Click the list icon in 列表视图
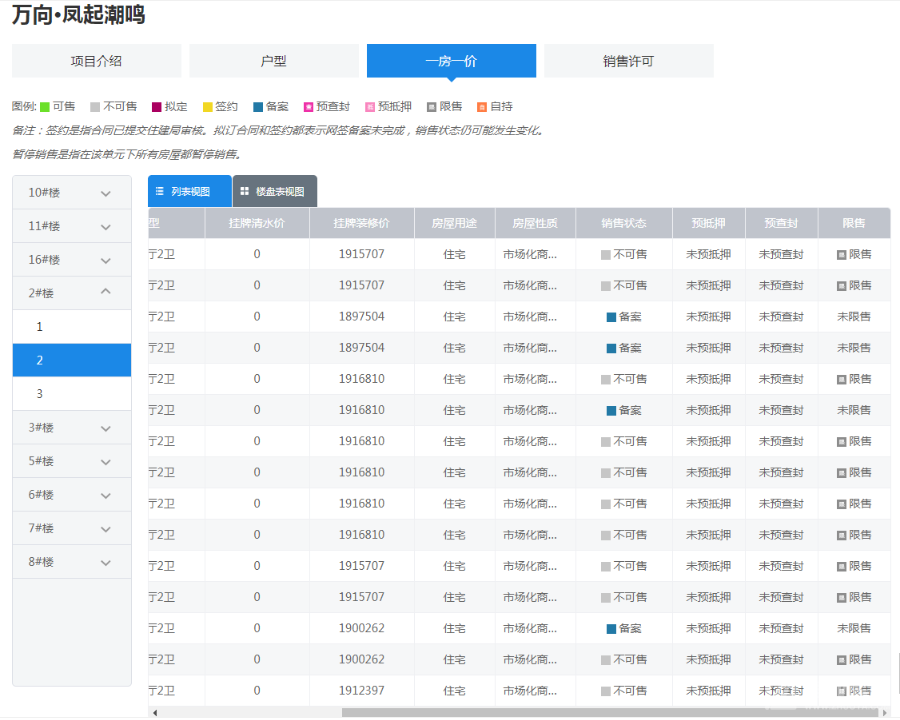The image size is (900, 720). (x=160, y=191)
